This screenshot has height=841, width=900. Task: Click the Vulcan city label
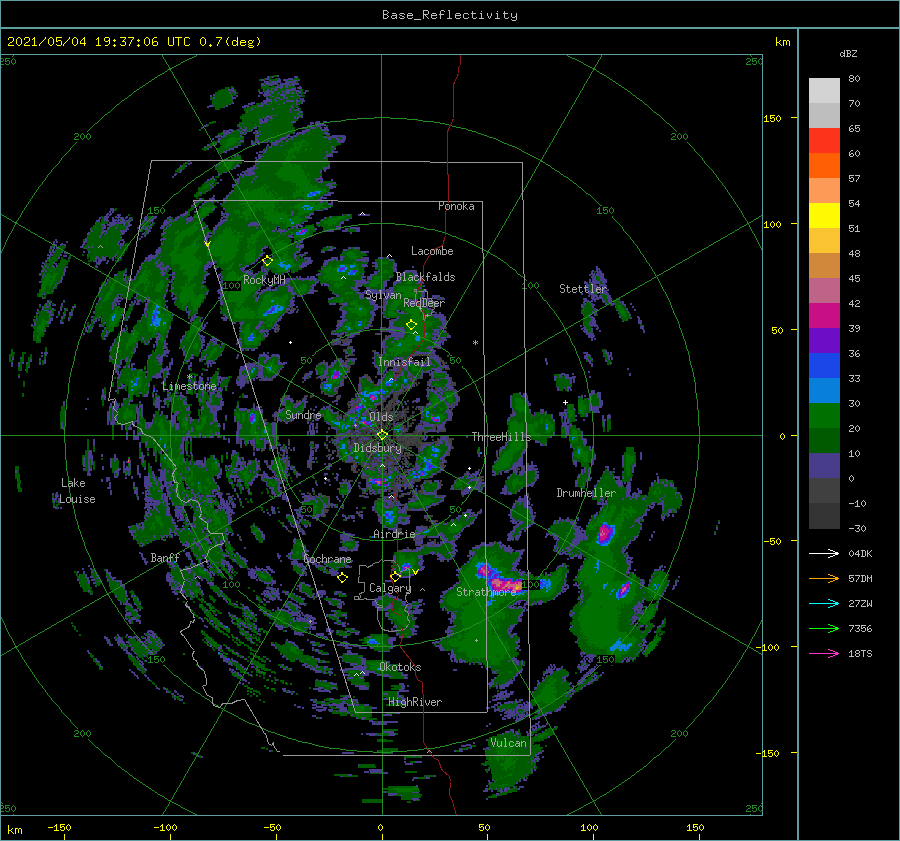509,743
